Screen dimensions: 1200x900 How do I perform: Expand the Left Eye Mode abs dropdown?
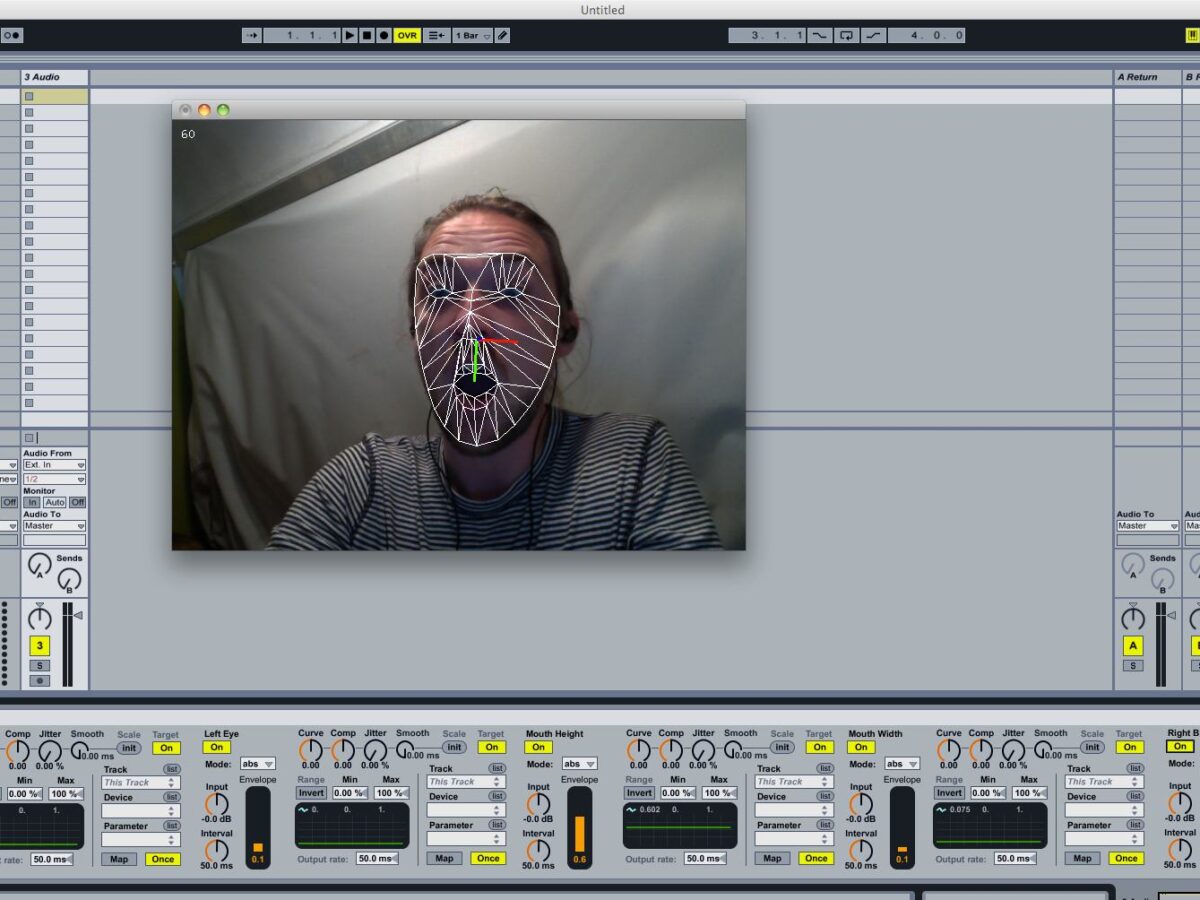[x=257, y=764]
